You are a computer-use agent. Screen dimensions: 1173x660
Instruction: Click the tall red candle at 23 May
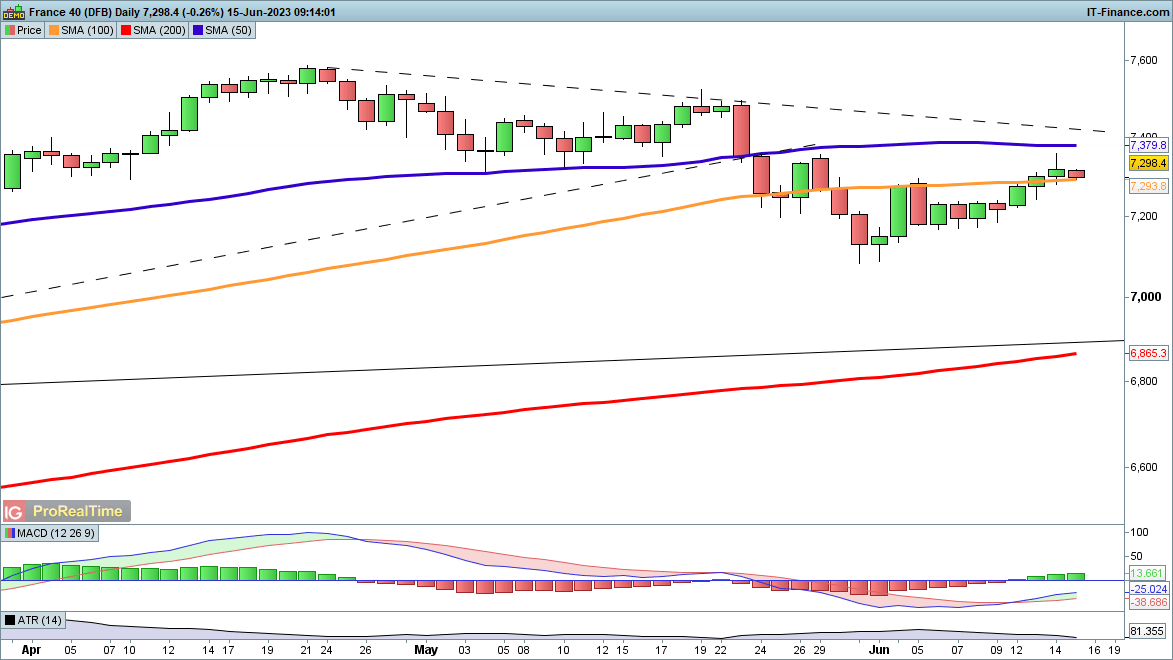741,132
